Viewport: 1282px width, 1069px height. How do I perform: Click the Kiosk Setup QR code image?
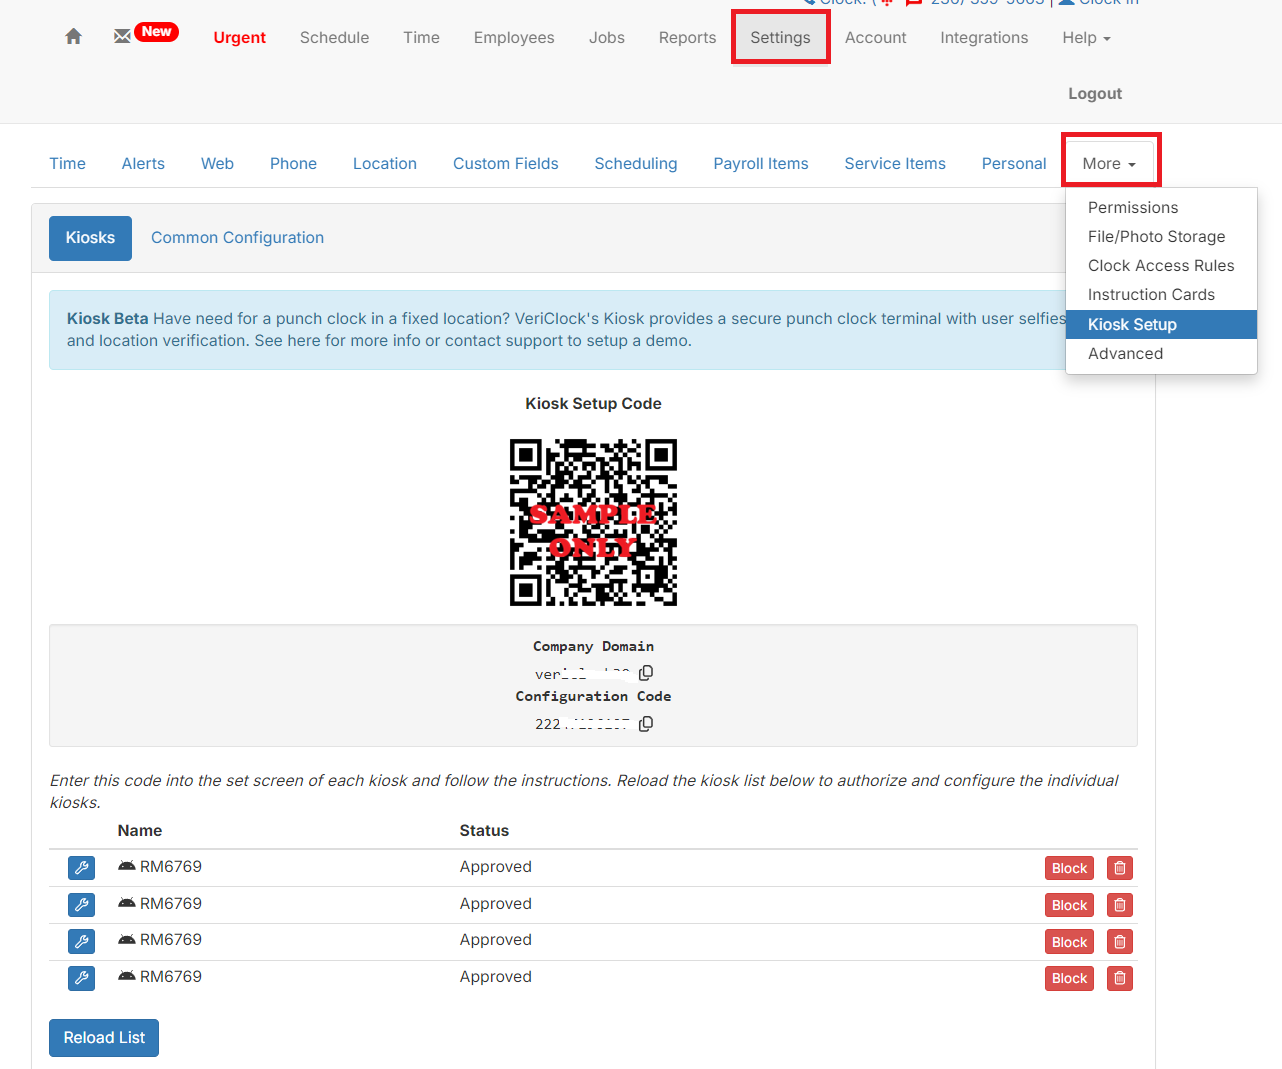point(593,522)
